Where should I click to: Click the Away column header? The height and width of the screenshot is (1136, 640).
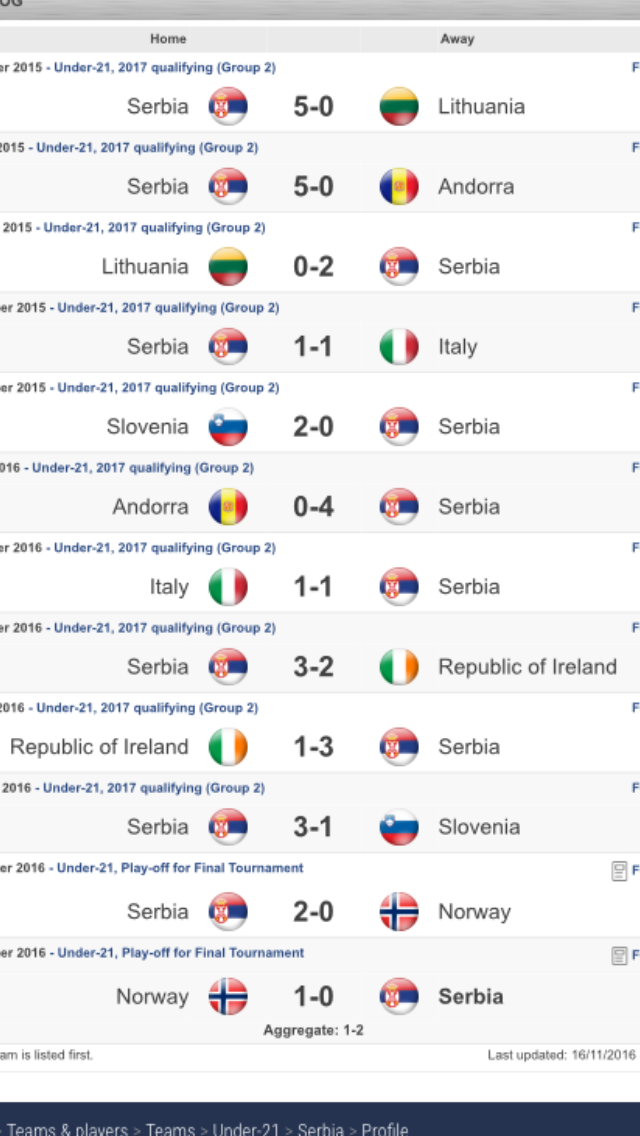click(457, 39)
